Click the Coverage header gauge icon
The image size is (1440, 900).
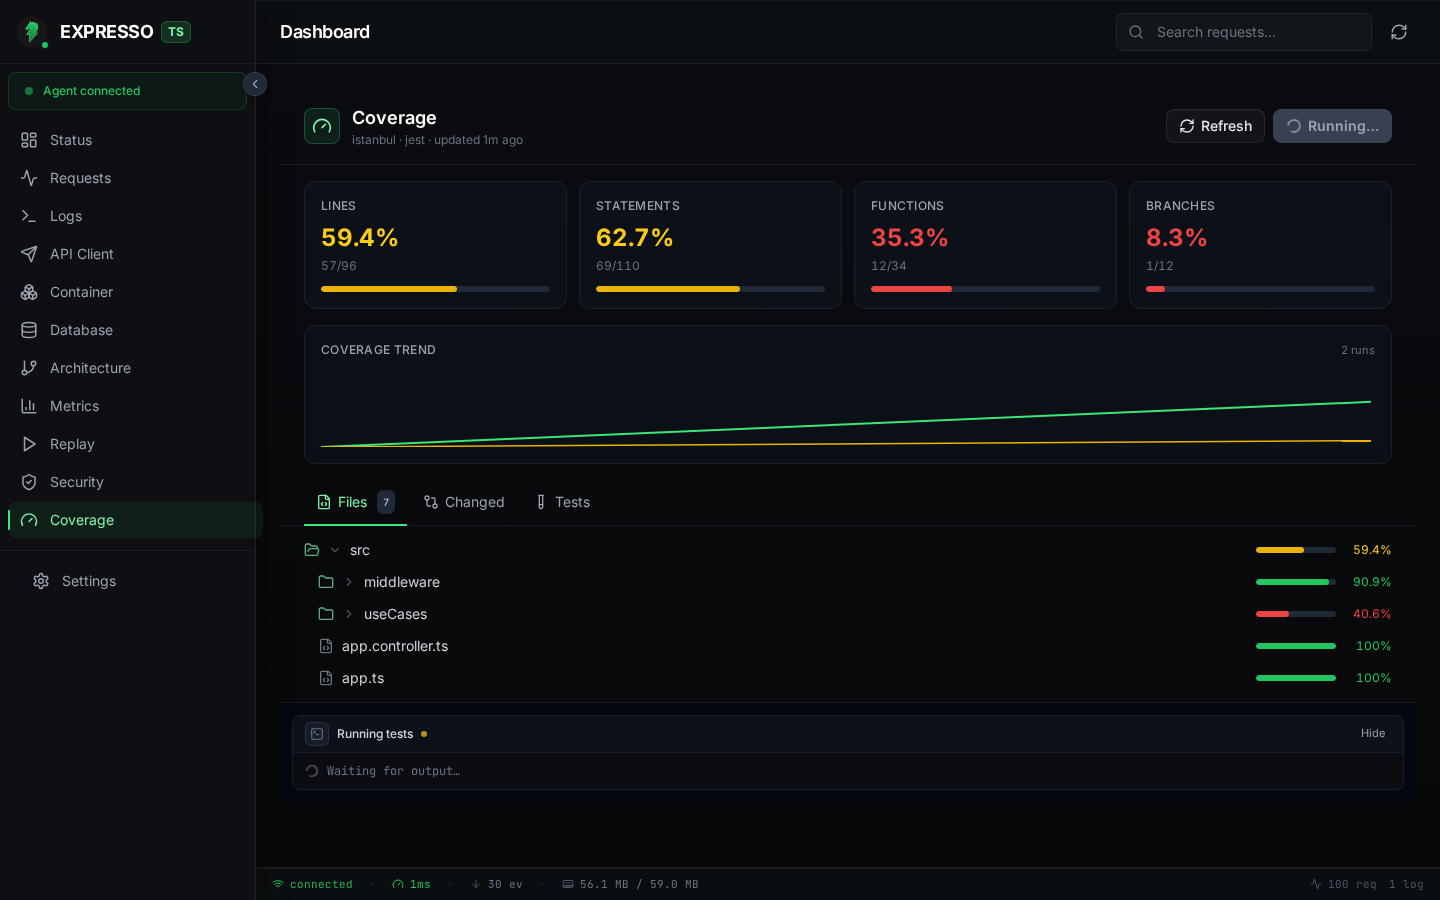[322, 126]
